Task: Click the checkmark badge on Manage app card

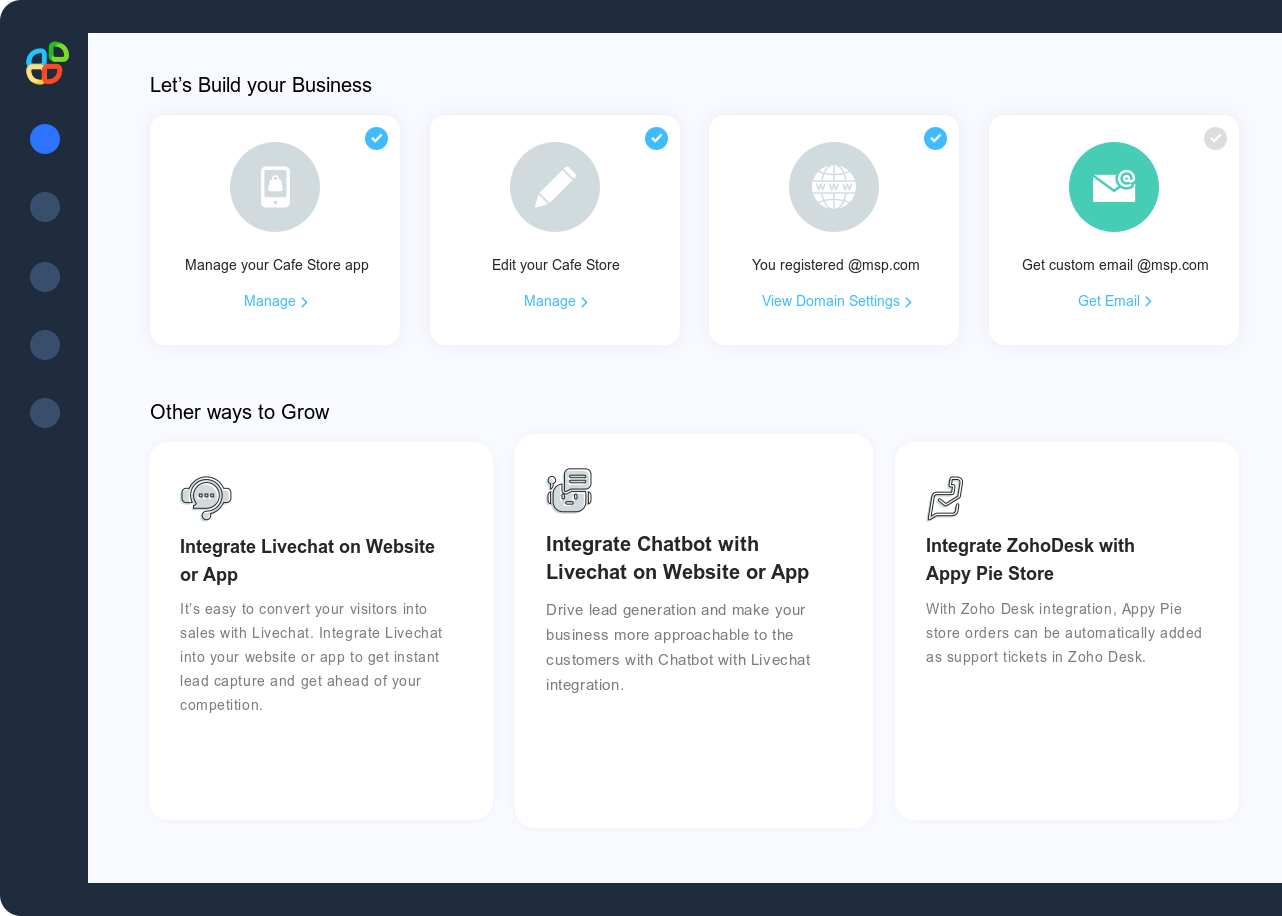Action: [x=377, y=139]
